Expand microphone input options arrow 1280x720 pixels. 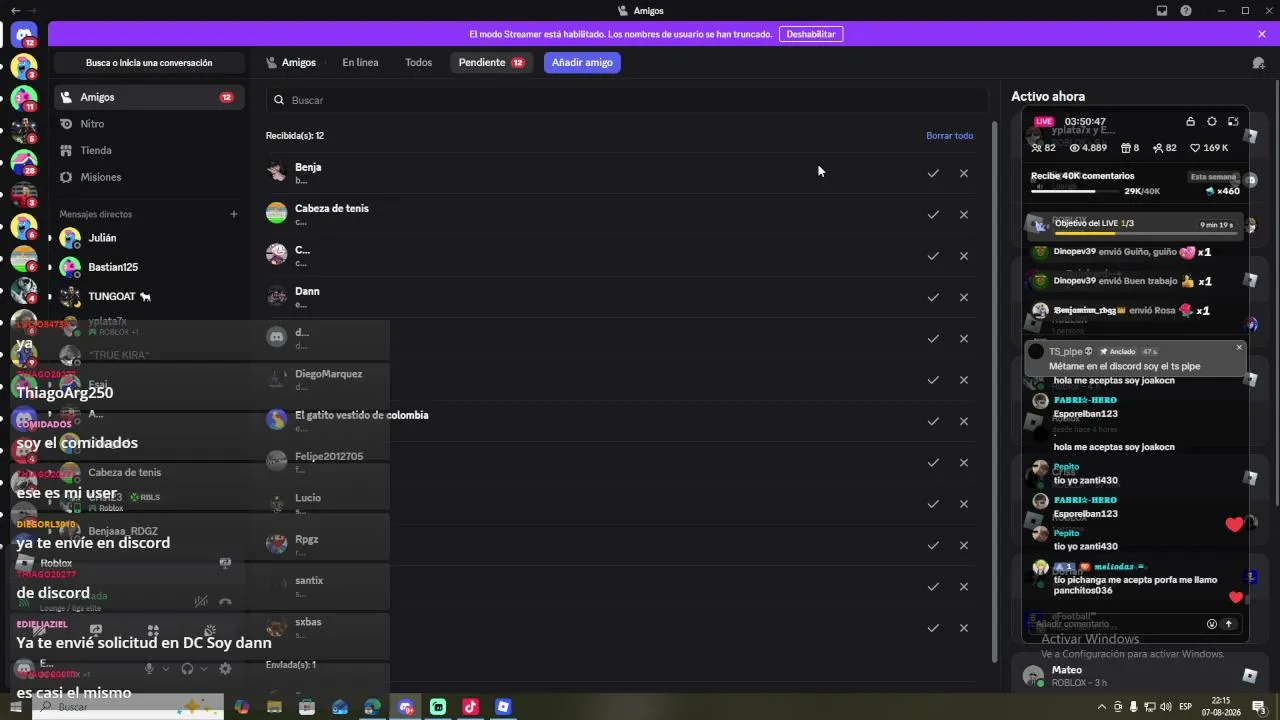165,668
